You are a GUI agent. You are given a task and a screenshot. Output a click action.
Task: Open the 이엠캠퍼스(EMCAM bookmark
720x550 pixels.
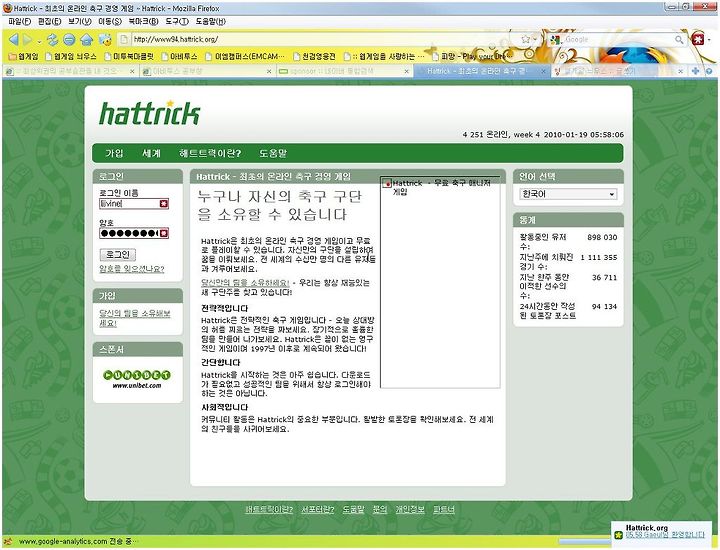245,56
